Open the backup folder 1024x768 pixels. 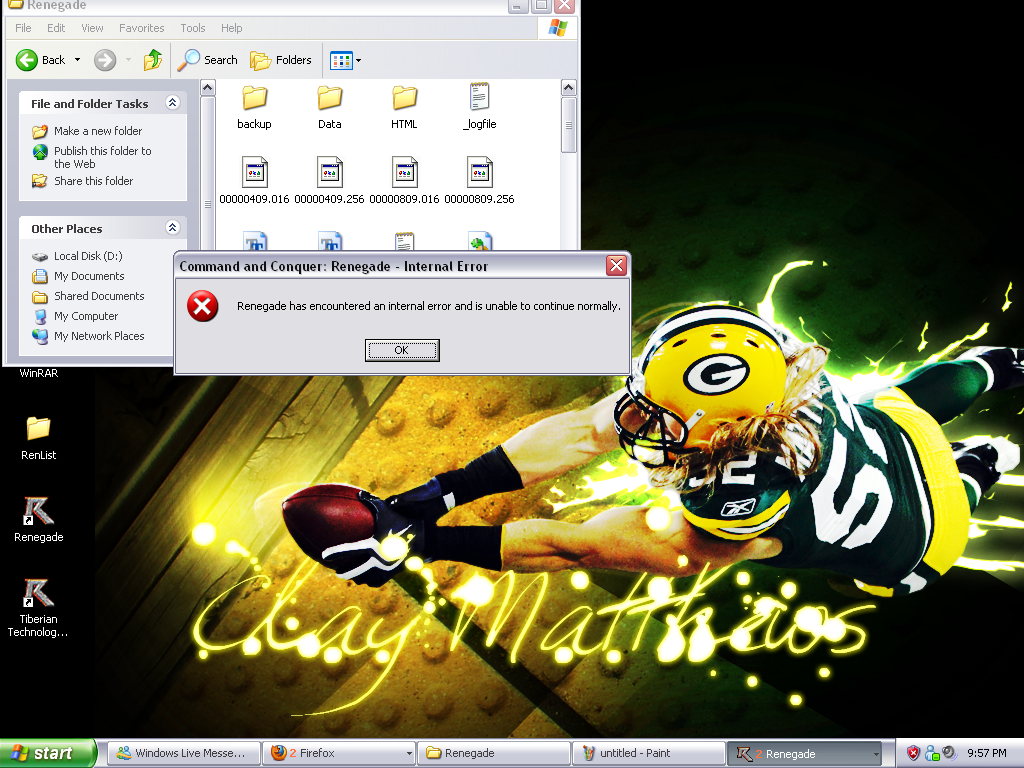click(x=254, y=99)
